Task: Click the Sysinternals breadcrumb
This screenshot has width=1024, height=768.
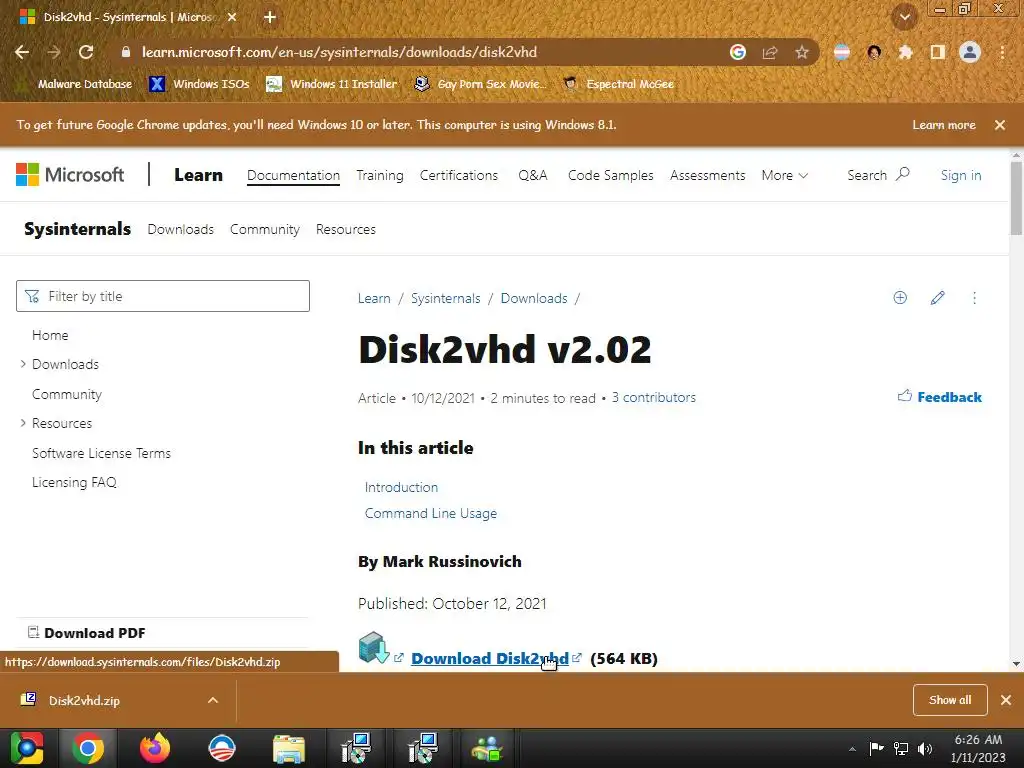Action: point(445,298)
